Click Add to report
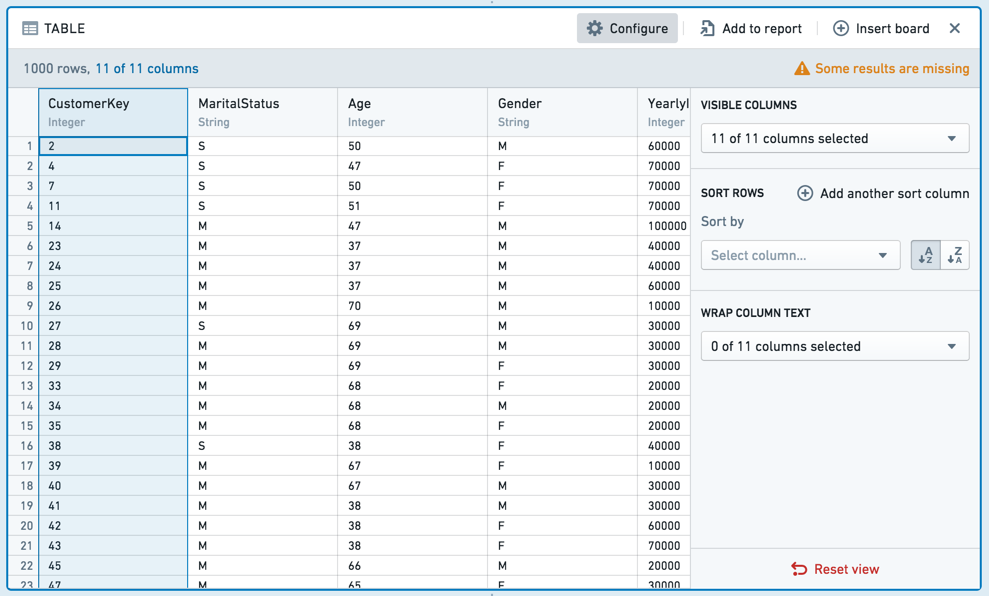 (x=751, y=28)
